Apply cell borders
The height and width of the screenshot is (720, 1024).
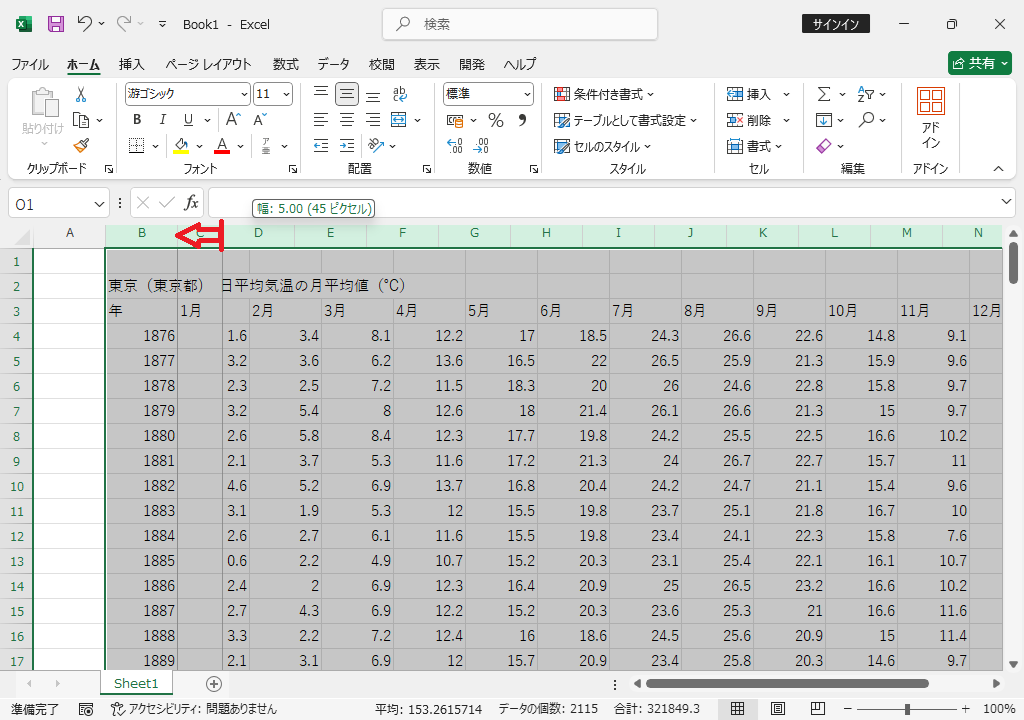pos(136,146)
